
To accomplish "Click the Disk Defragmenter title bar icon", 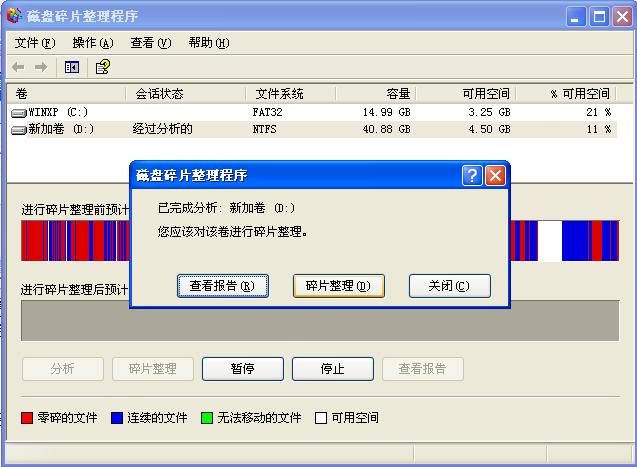I will [x=15, y=16].
